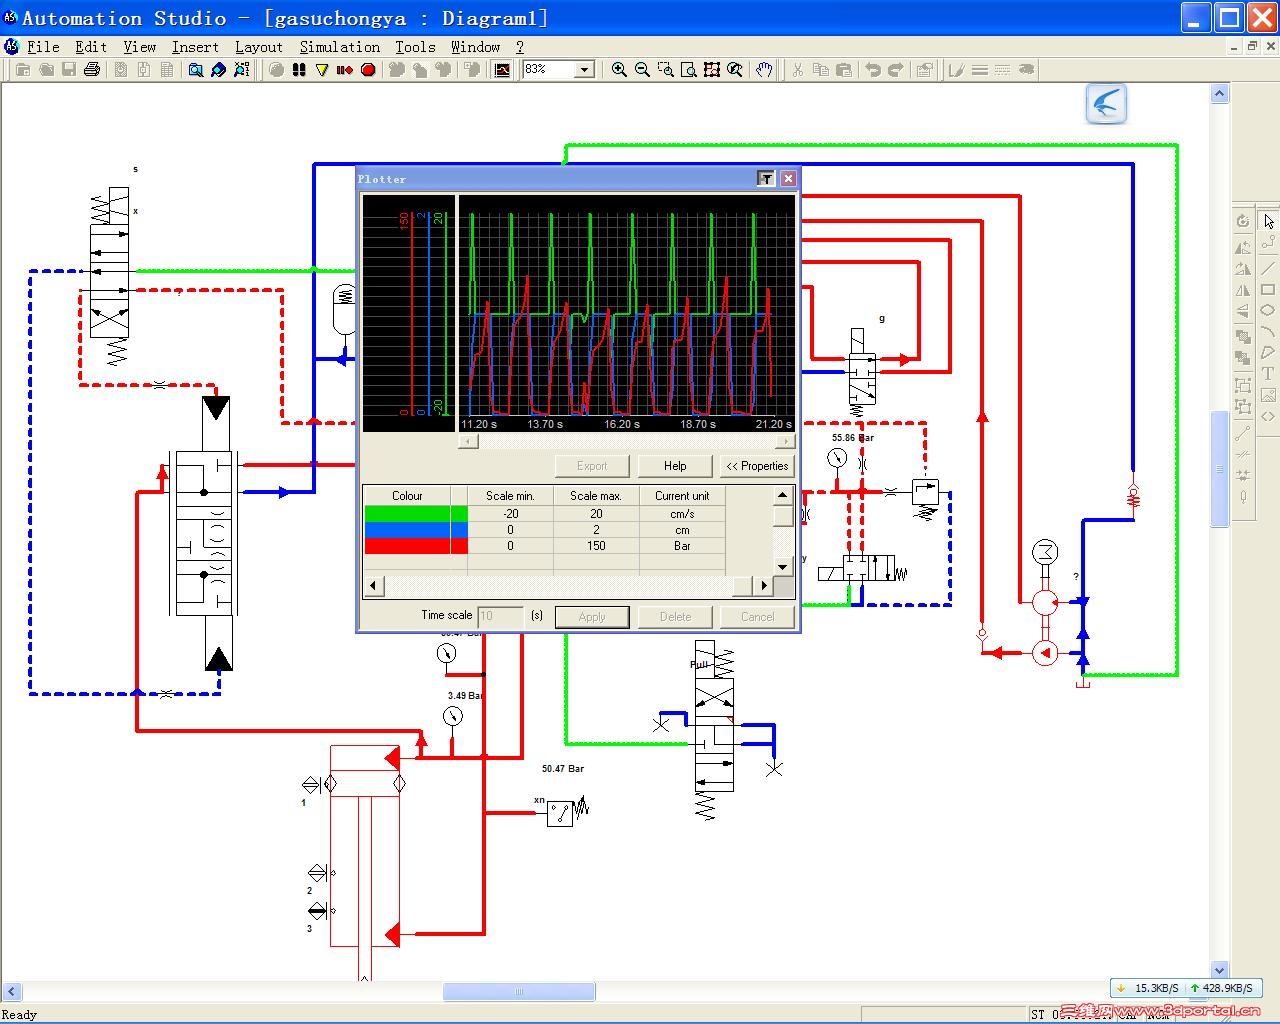This screenshot has width=1280, height=1024.
Task: Click the Help button in Plotter
Action: (x=675, y=466)
